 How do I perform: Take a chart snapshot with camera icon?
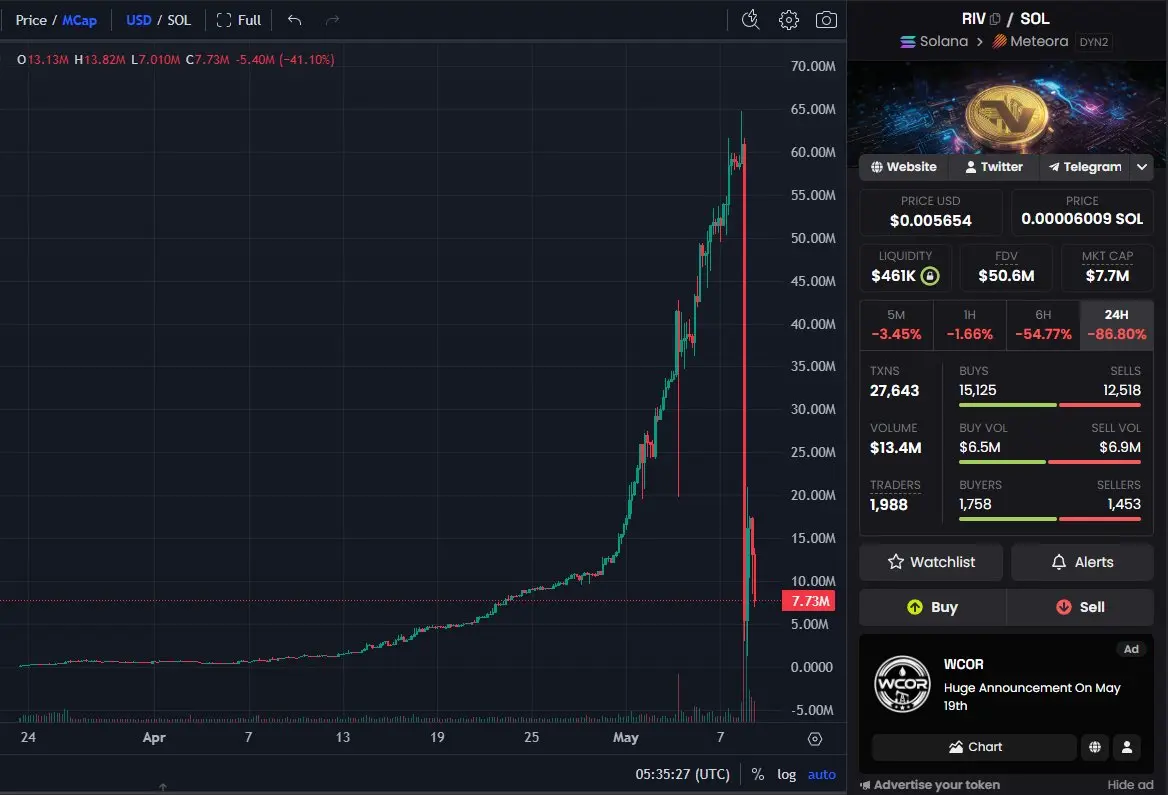(x=826, y=20)
